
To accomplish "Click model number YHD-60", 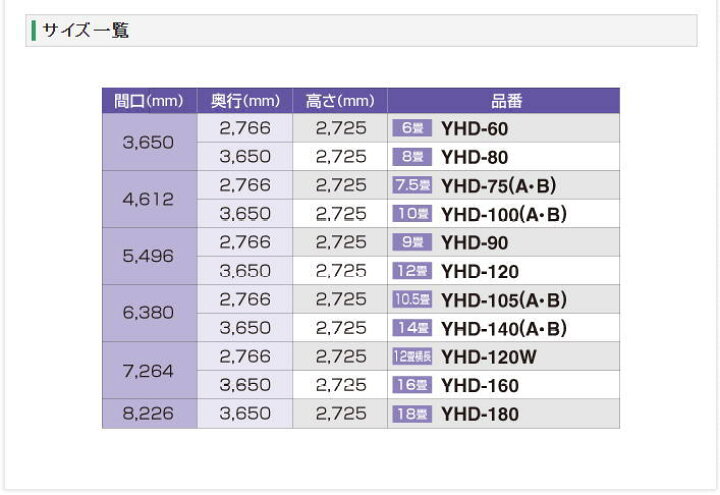I will tap(475, 129).
